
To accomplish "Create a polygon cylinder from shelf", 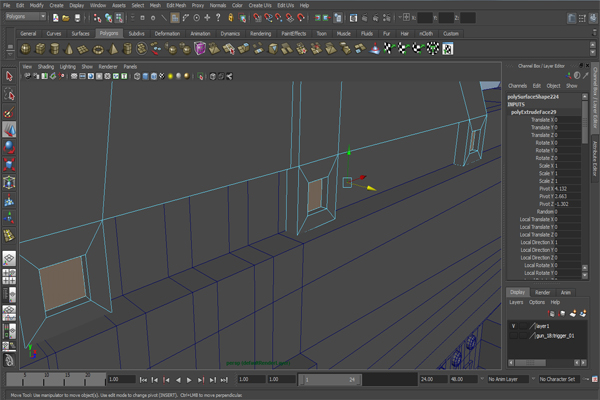I will (x=55, y=49).
